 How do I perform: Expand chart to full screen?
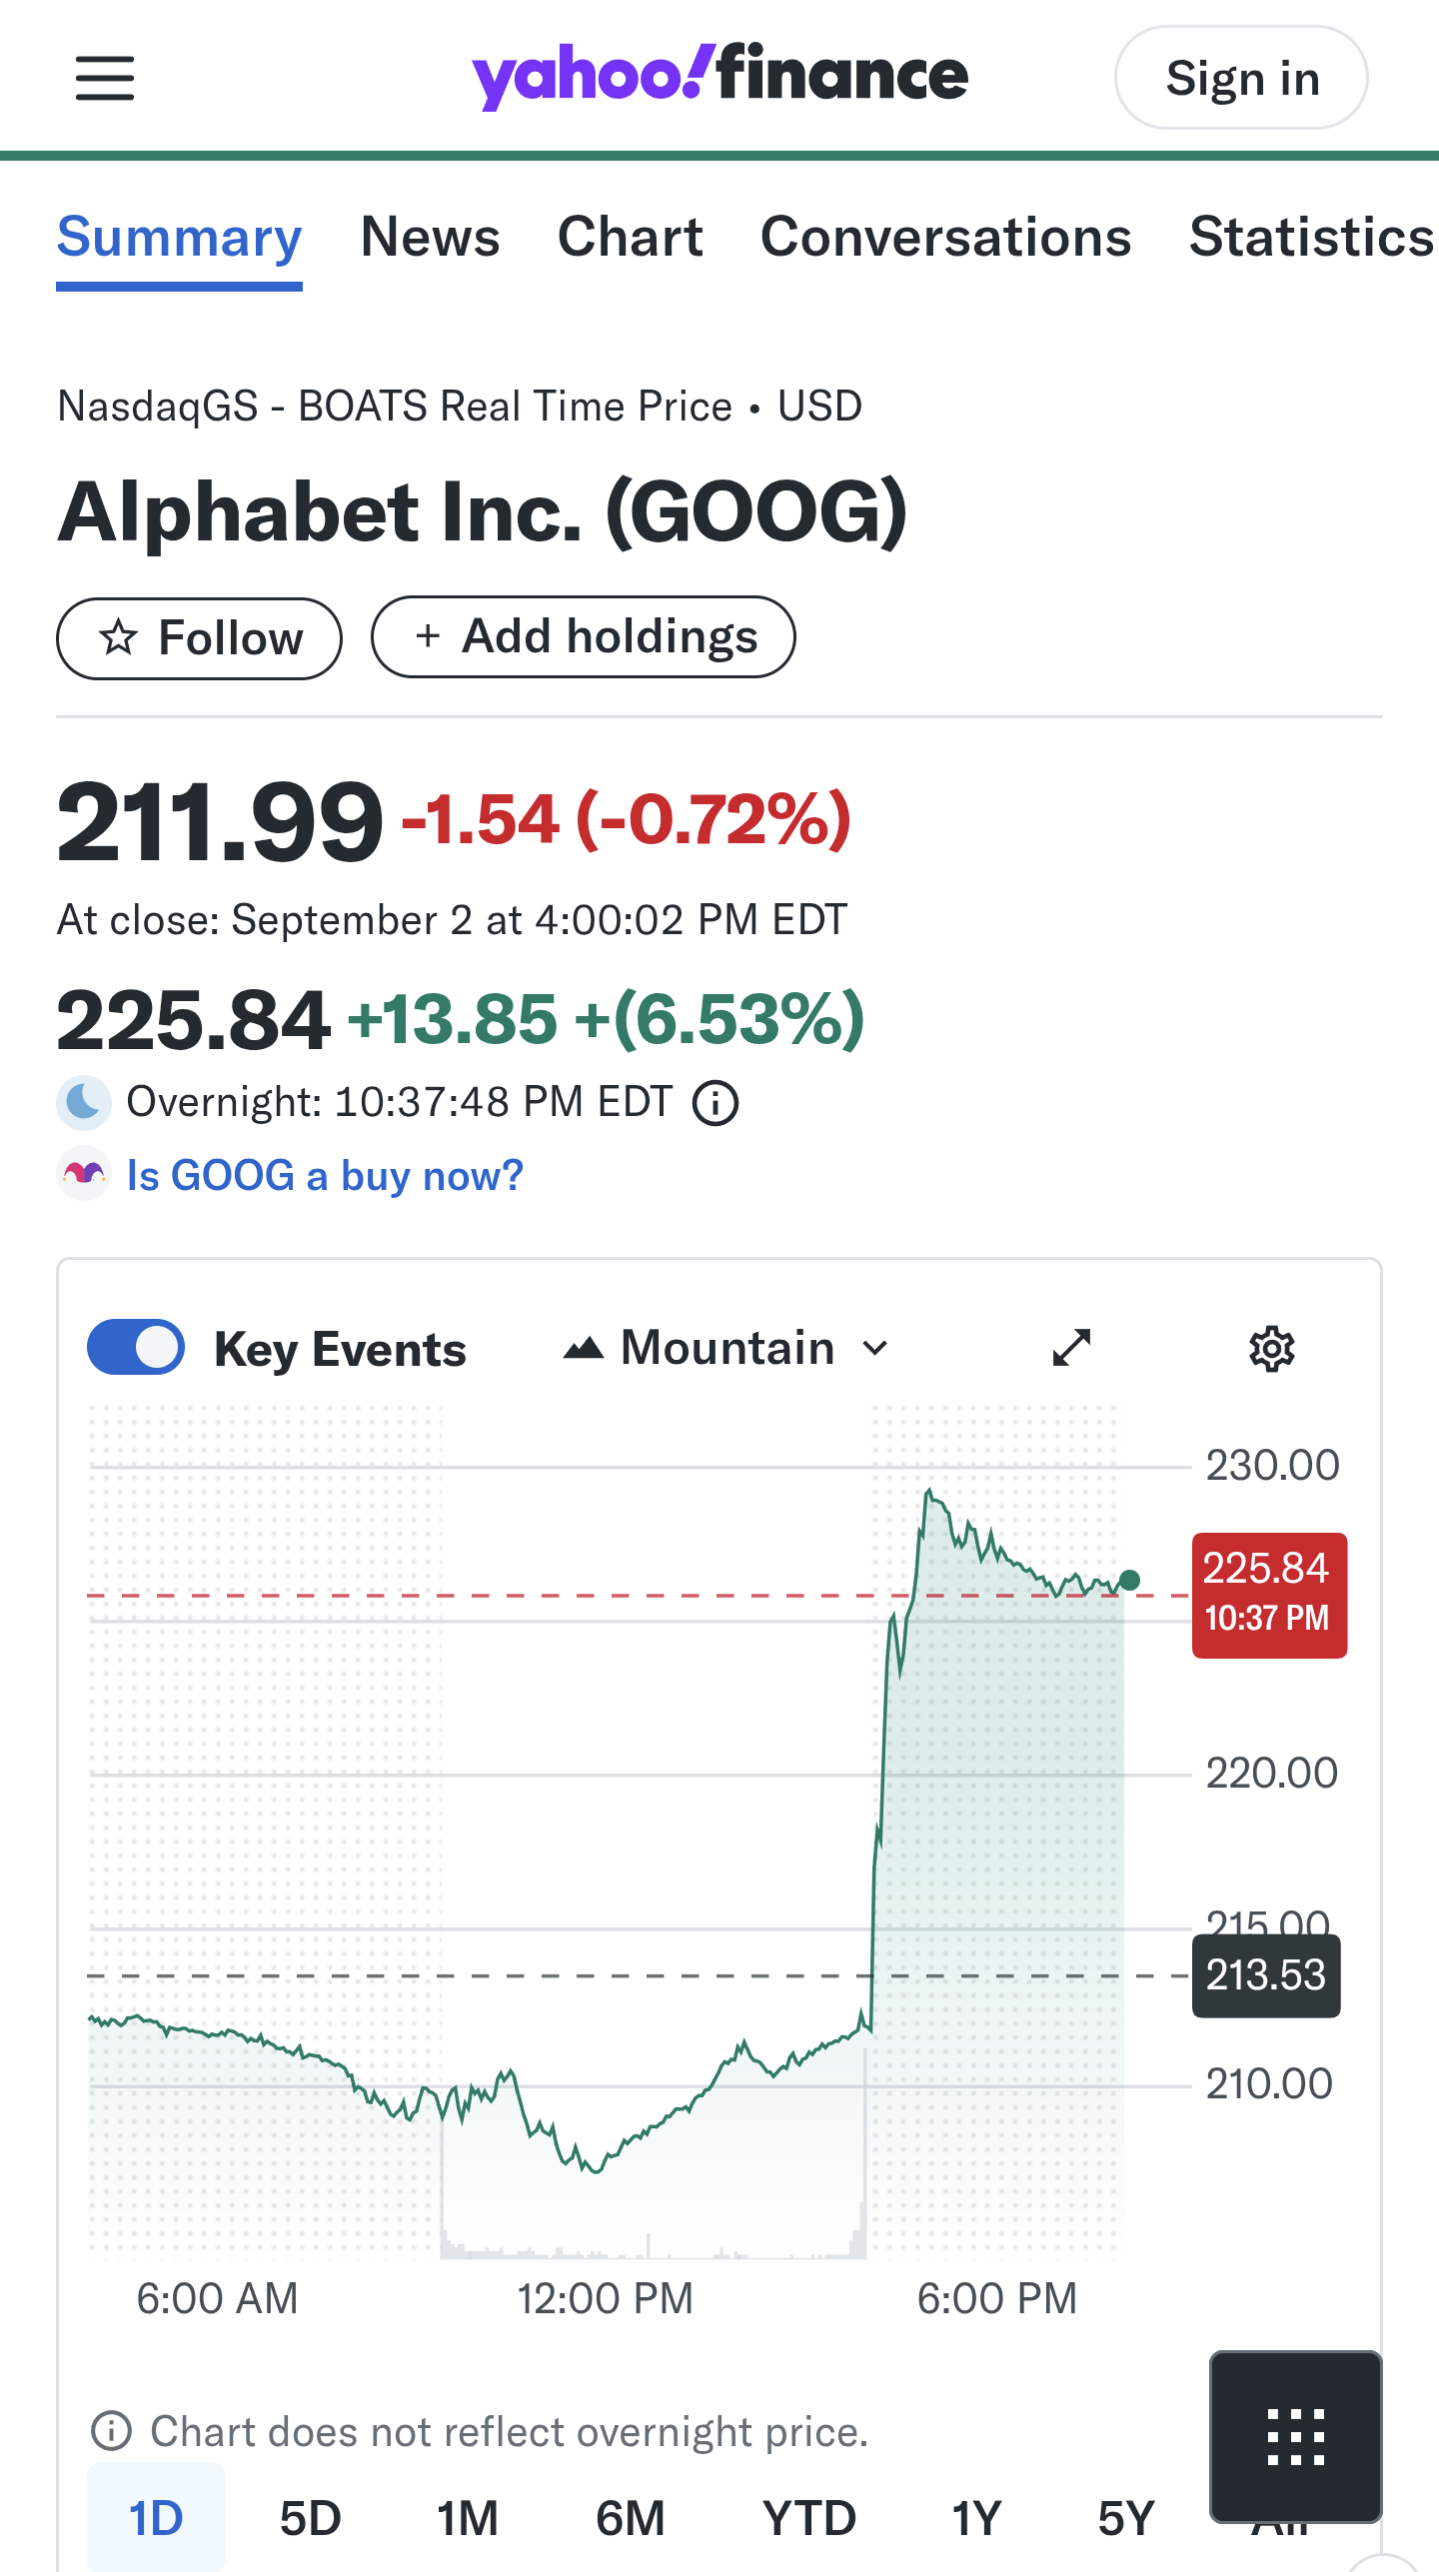coord(1071,1348)
